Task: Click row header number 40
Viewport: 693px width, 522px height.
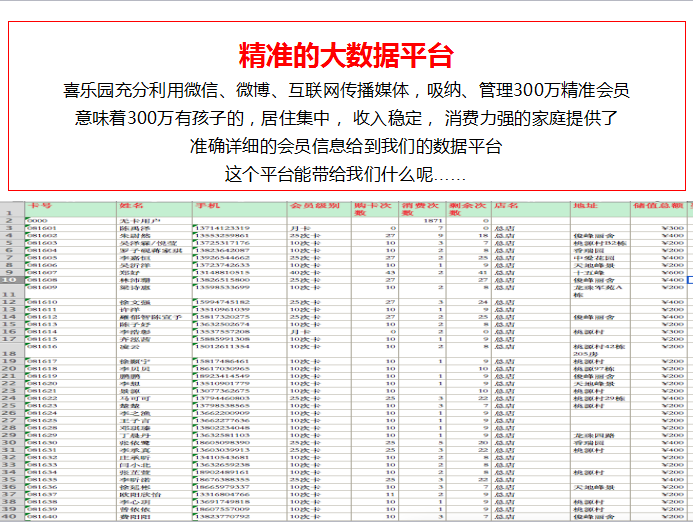Action: (12, 516)
